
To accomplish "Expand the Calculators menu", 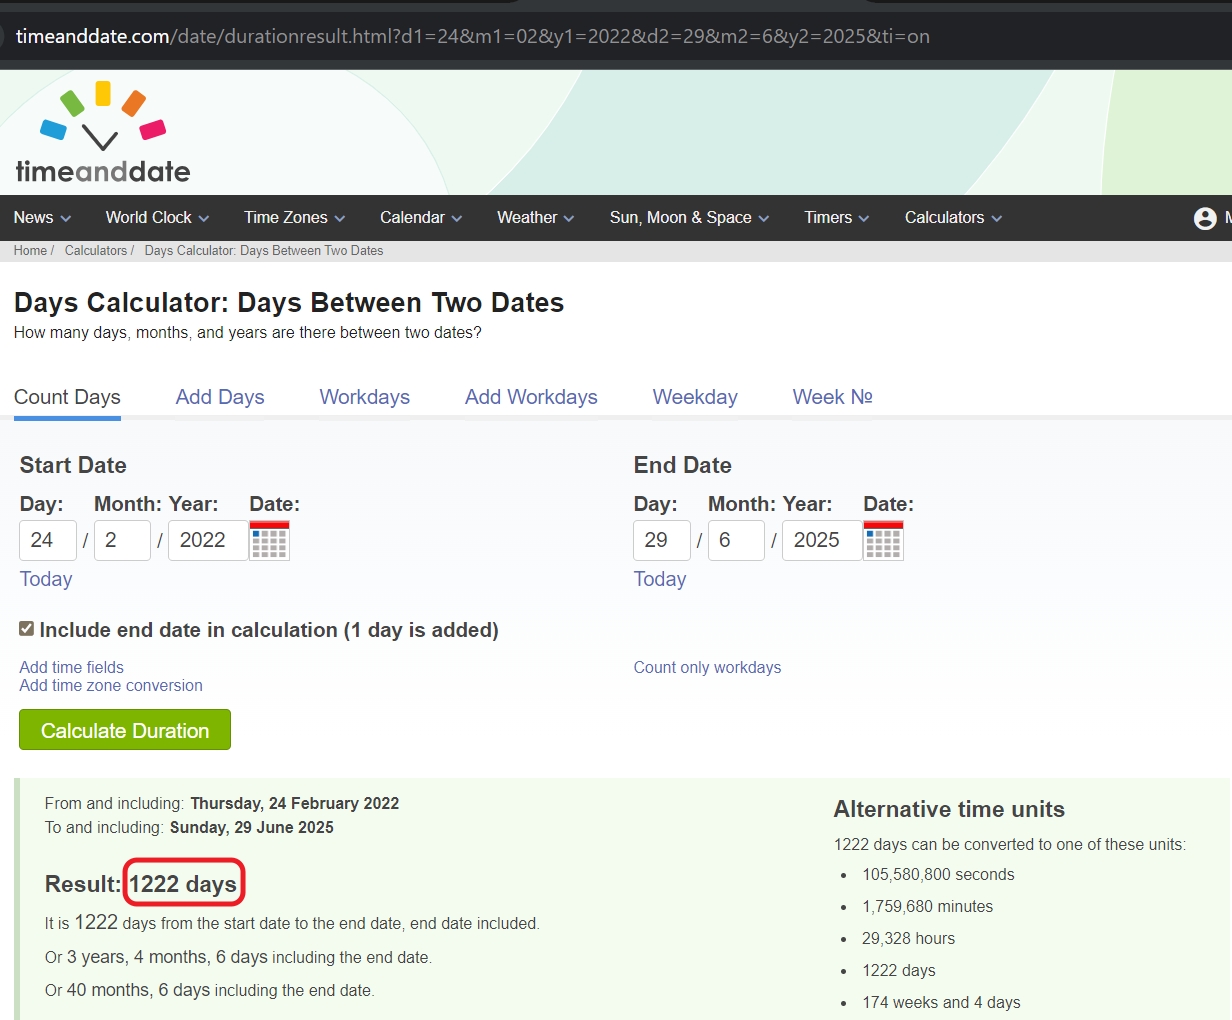I will coord(953,217).
